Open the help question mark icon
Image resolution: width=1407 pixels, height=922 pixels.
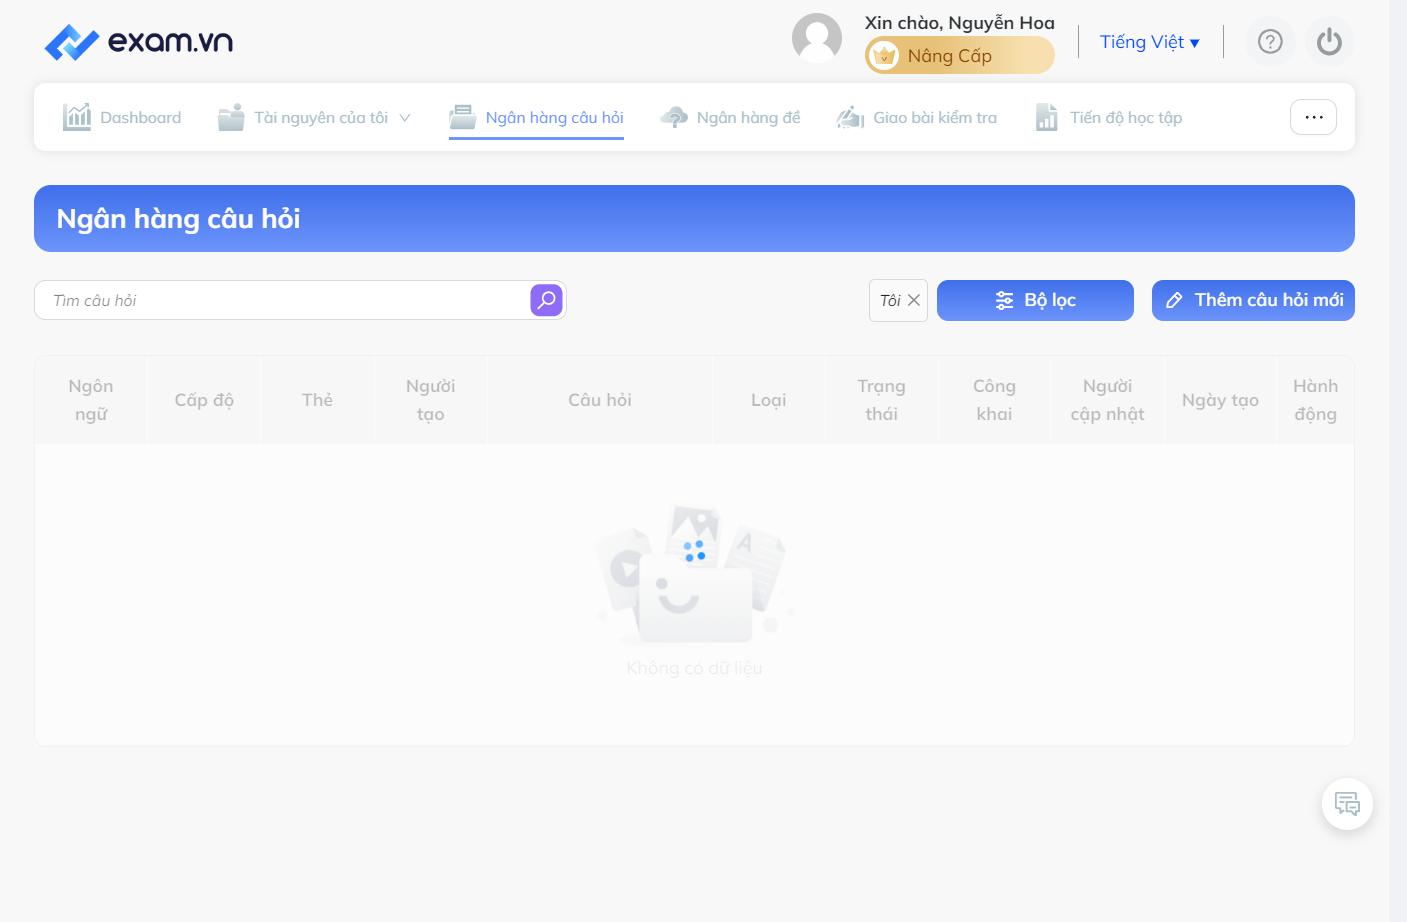(x=1270, y=42)
